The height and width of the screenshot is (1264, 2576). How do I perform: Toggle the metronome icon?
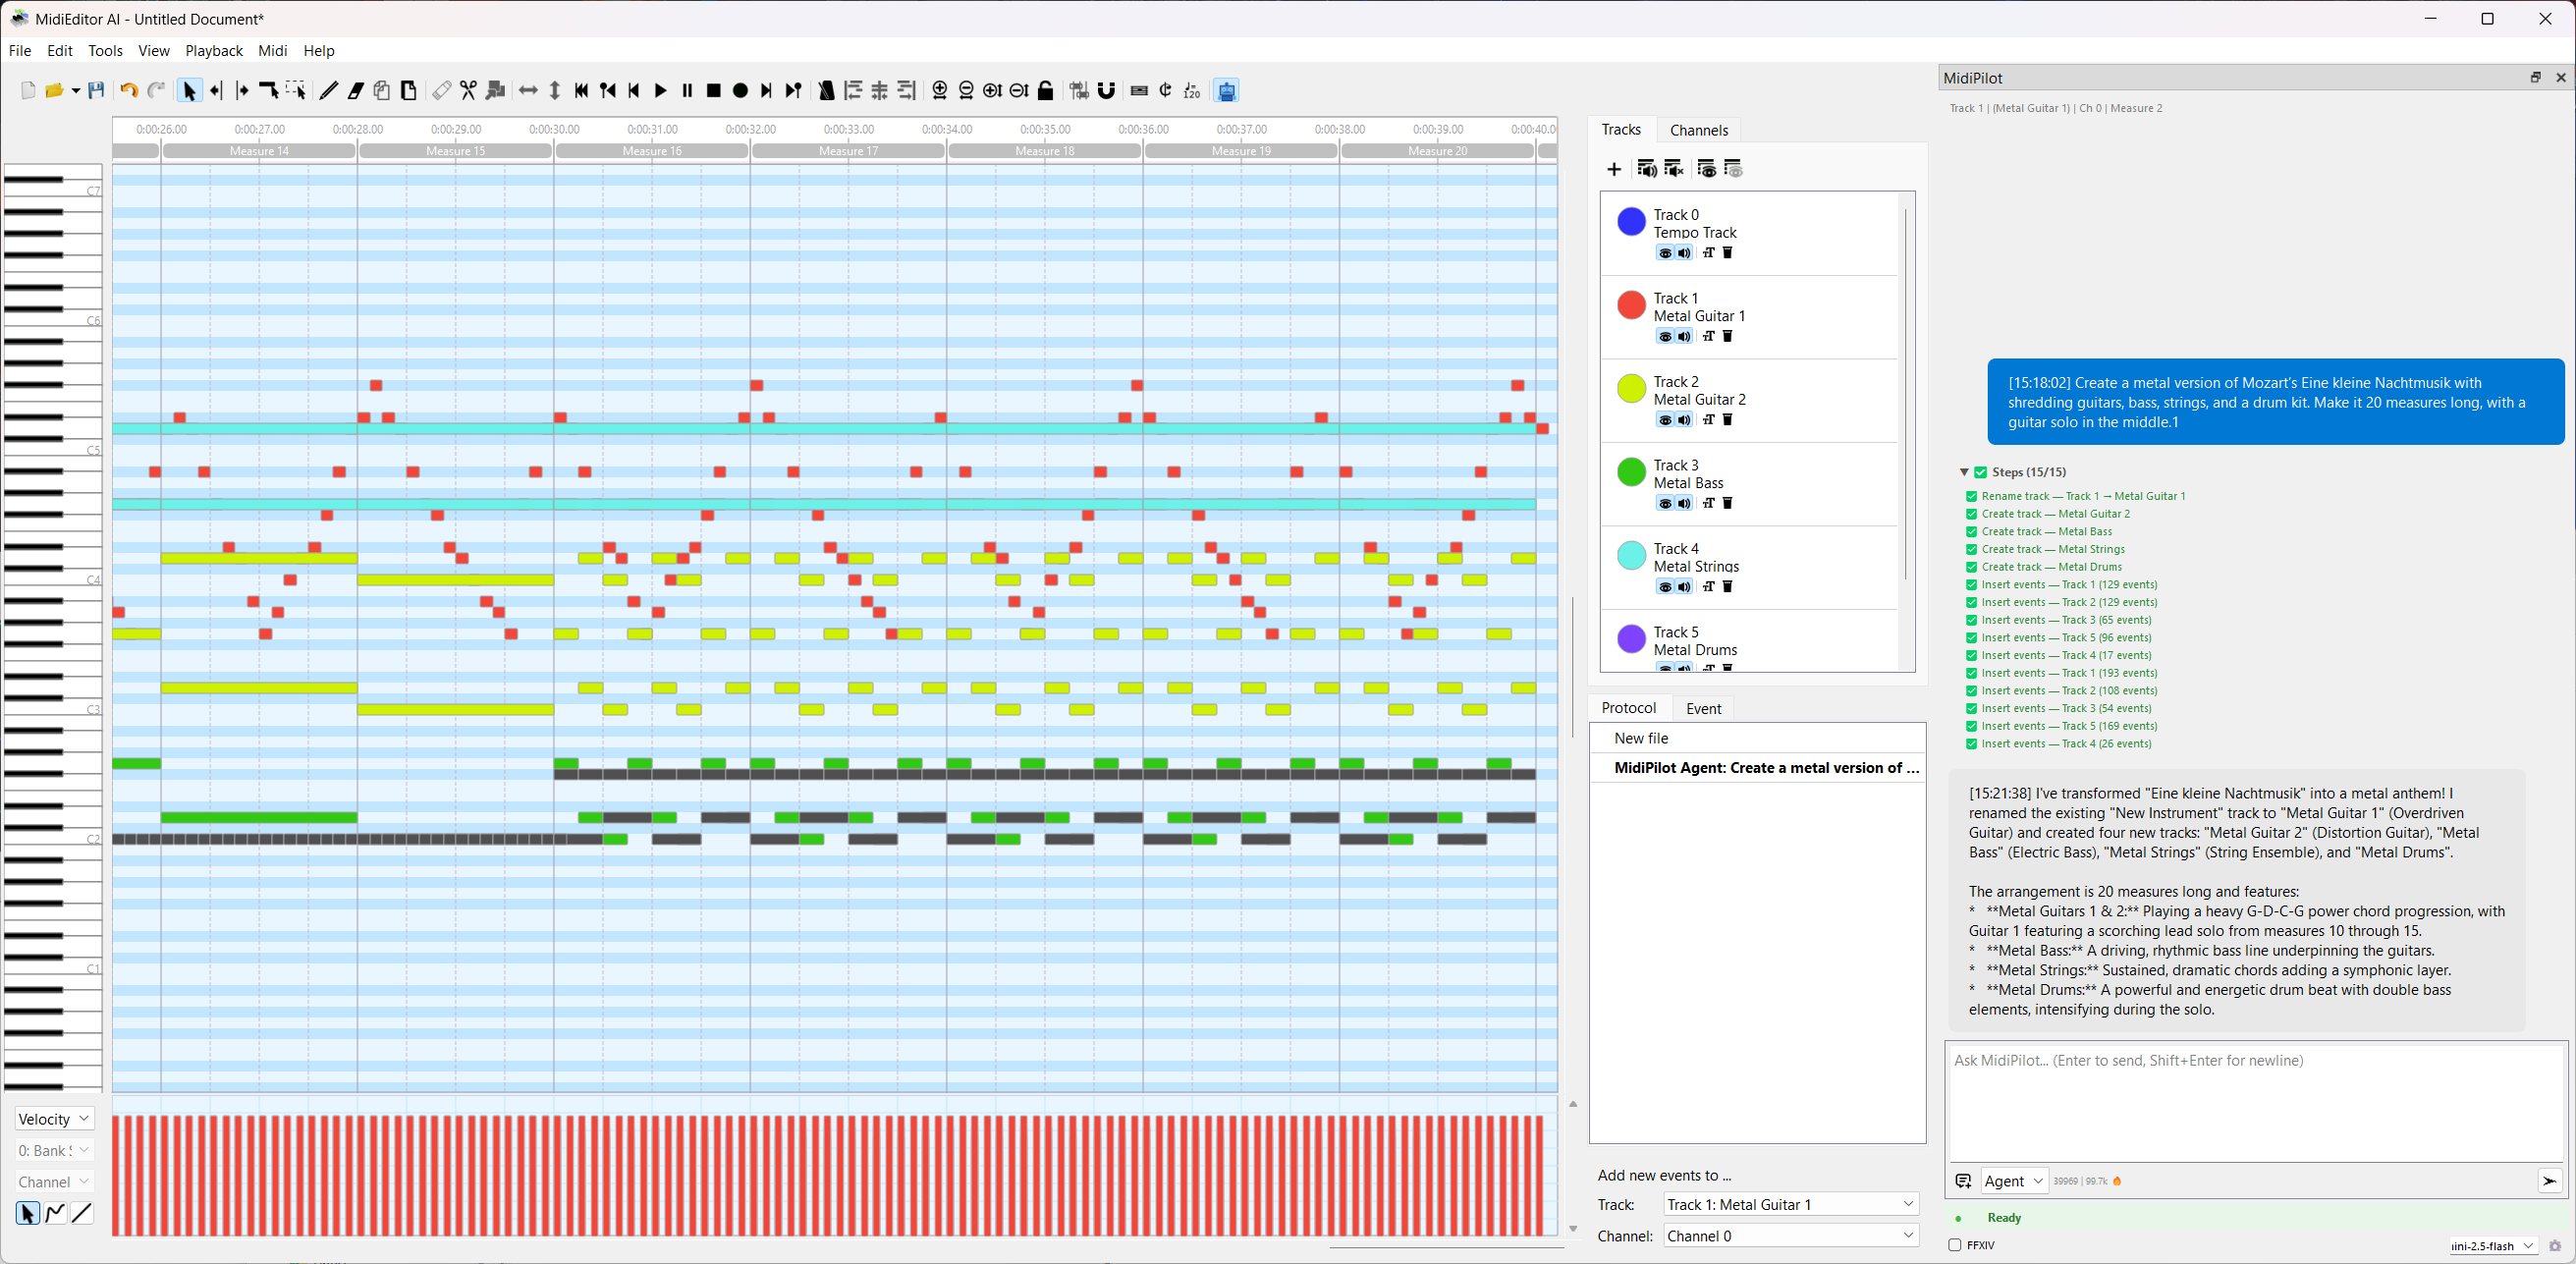pos(826,91)
